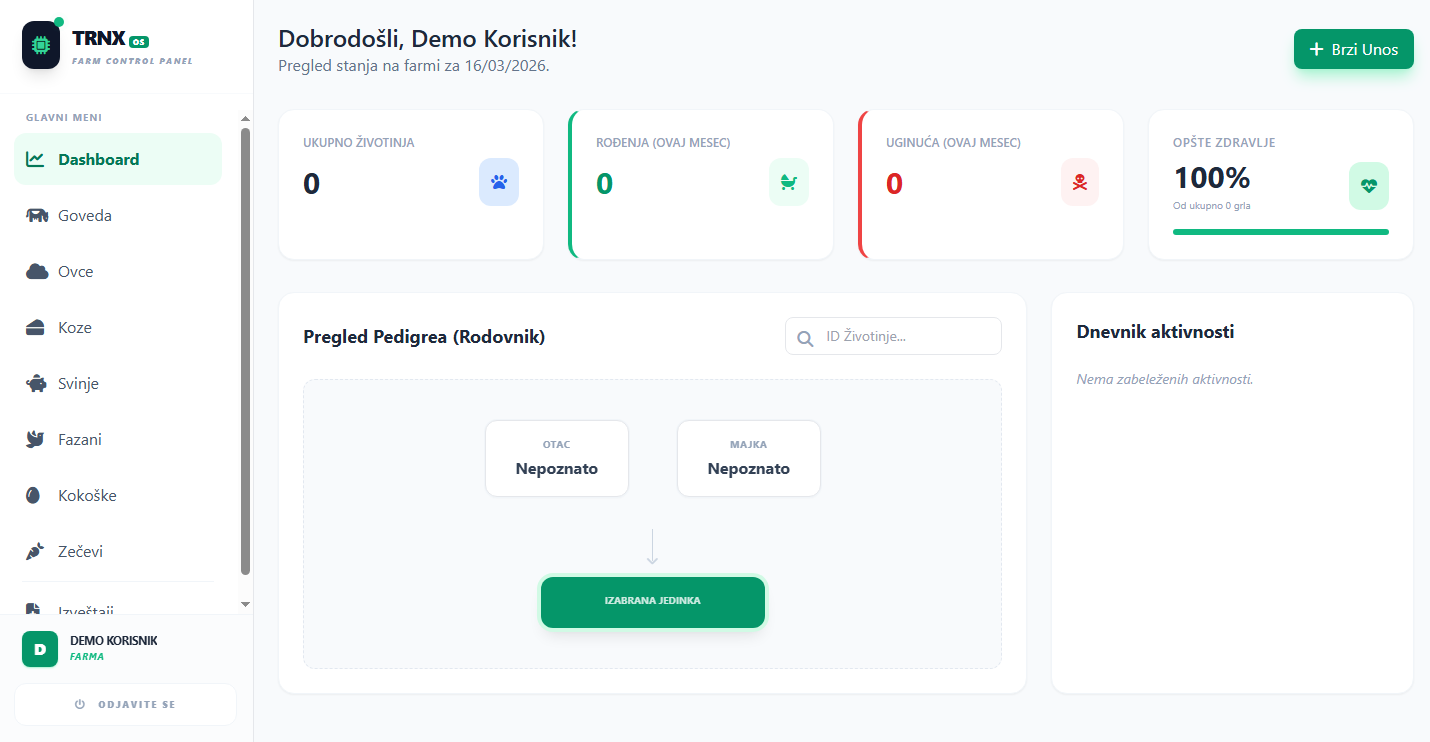Click the Izabrana Jedinka button
The image size is (1430, 742).
coord(652,602)
